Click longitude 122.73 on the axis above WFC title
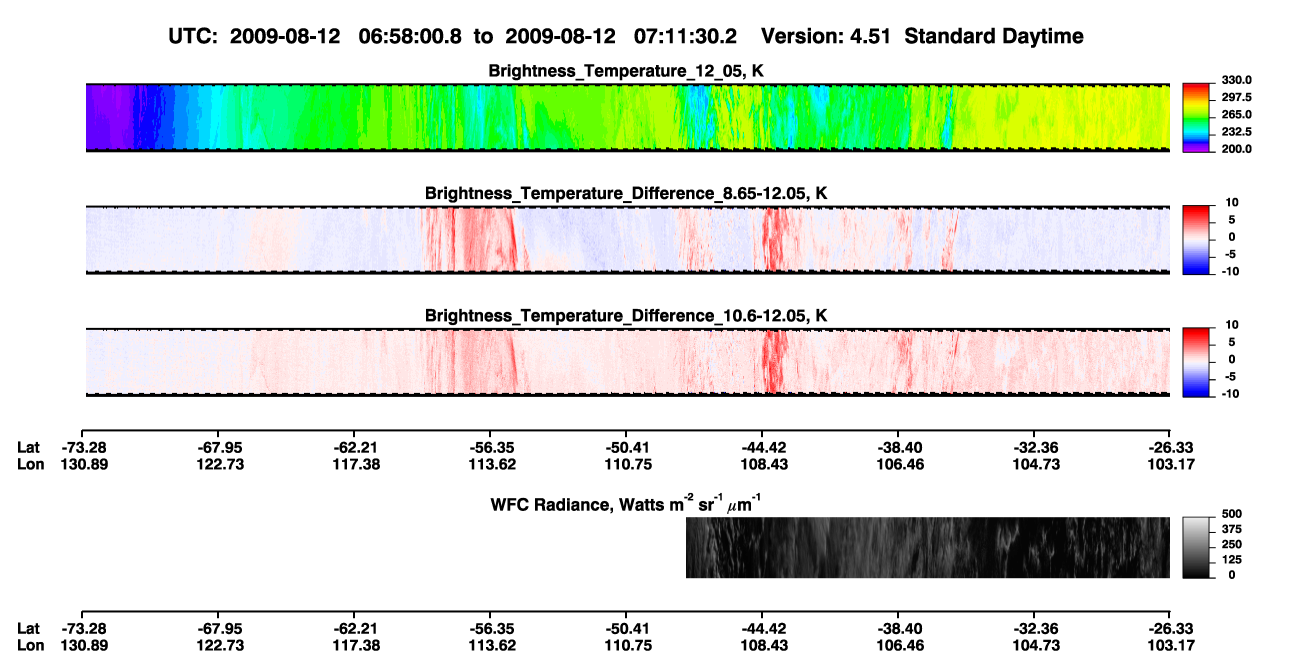The height and width of the screenshot is (667, 1300). click(x=218, y=464)
